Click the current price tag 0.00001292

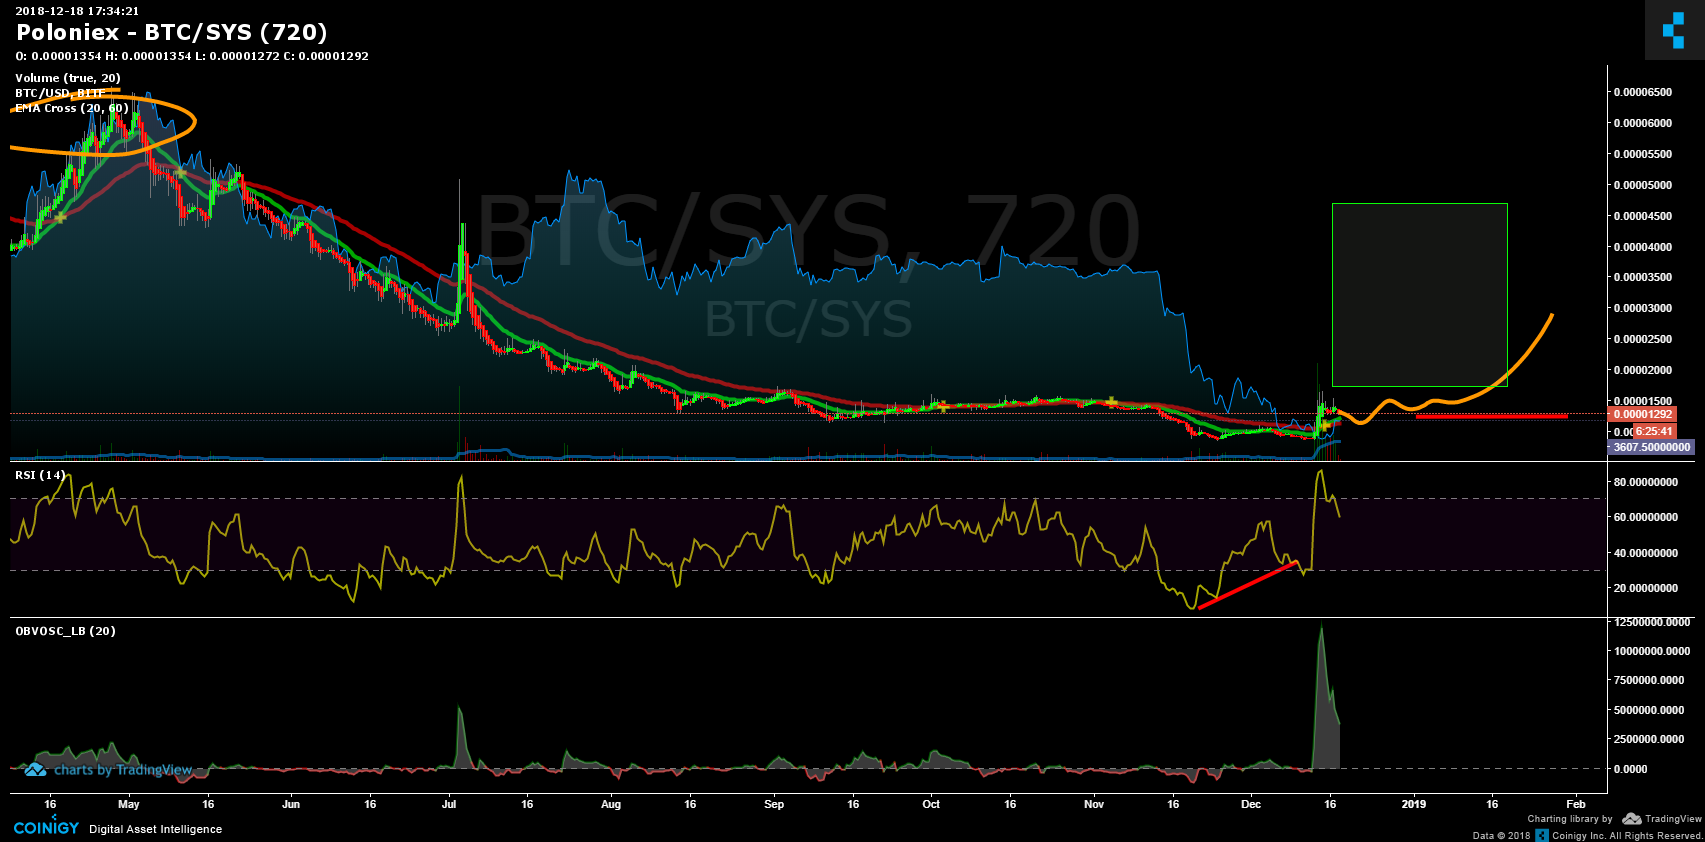(1642, 414)
